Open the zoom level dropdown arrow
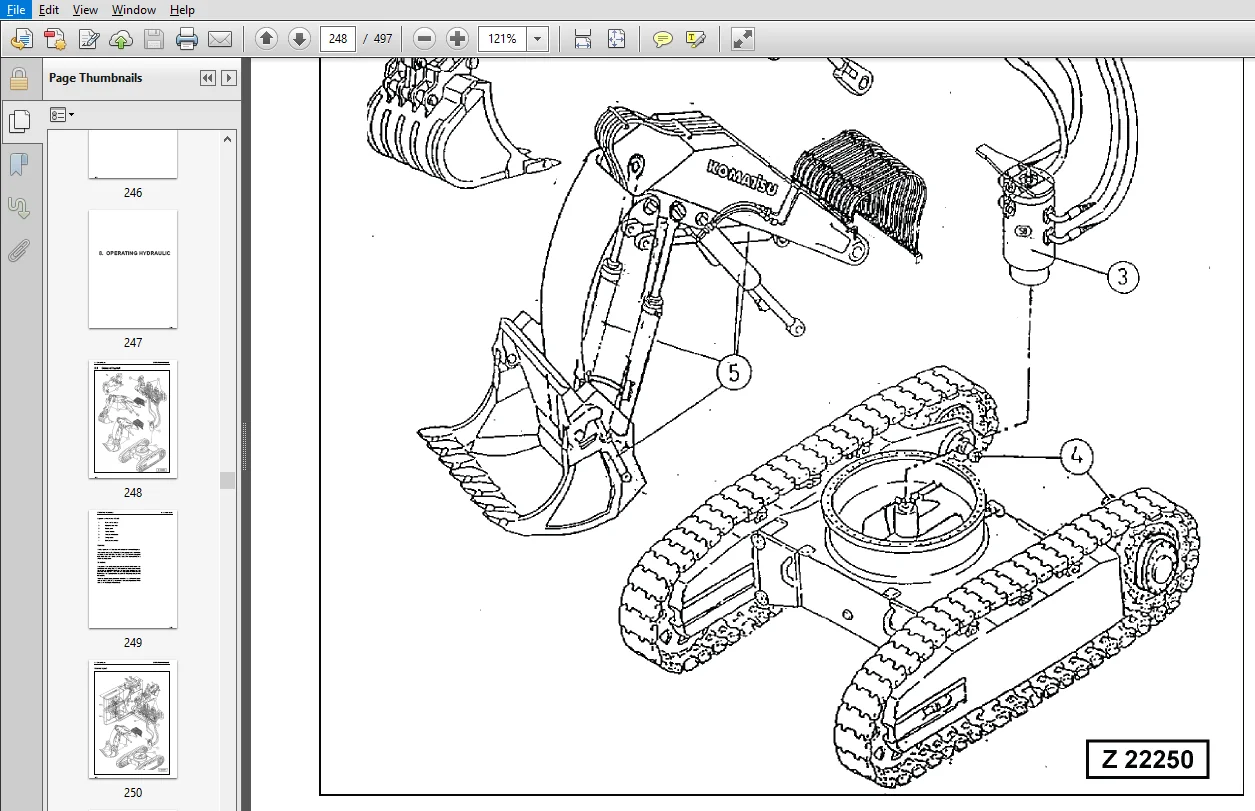Screen dimensions: 1255x811 point(538,39)
